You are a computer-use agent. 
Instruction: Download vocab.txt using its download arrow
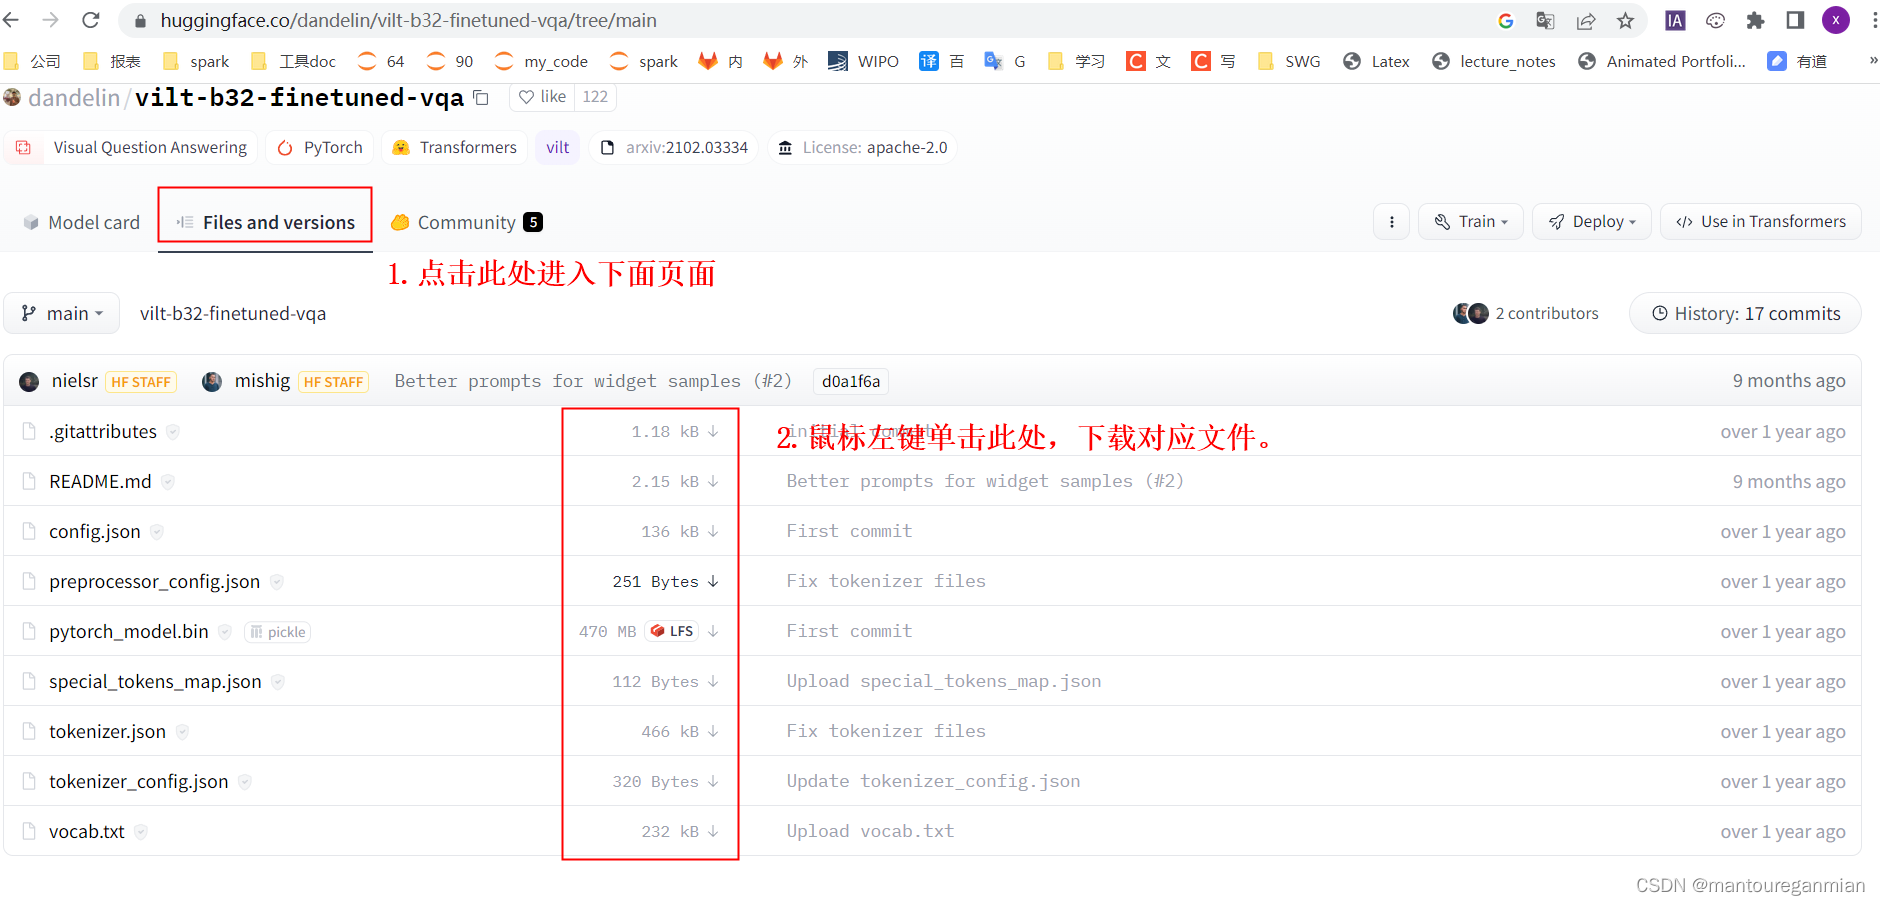click(713, 831)
